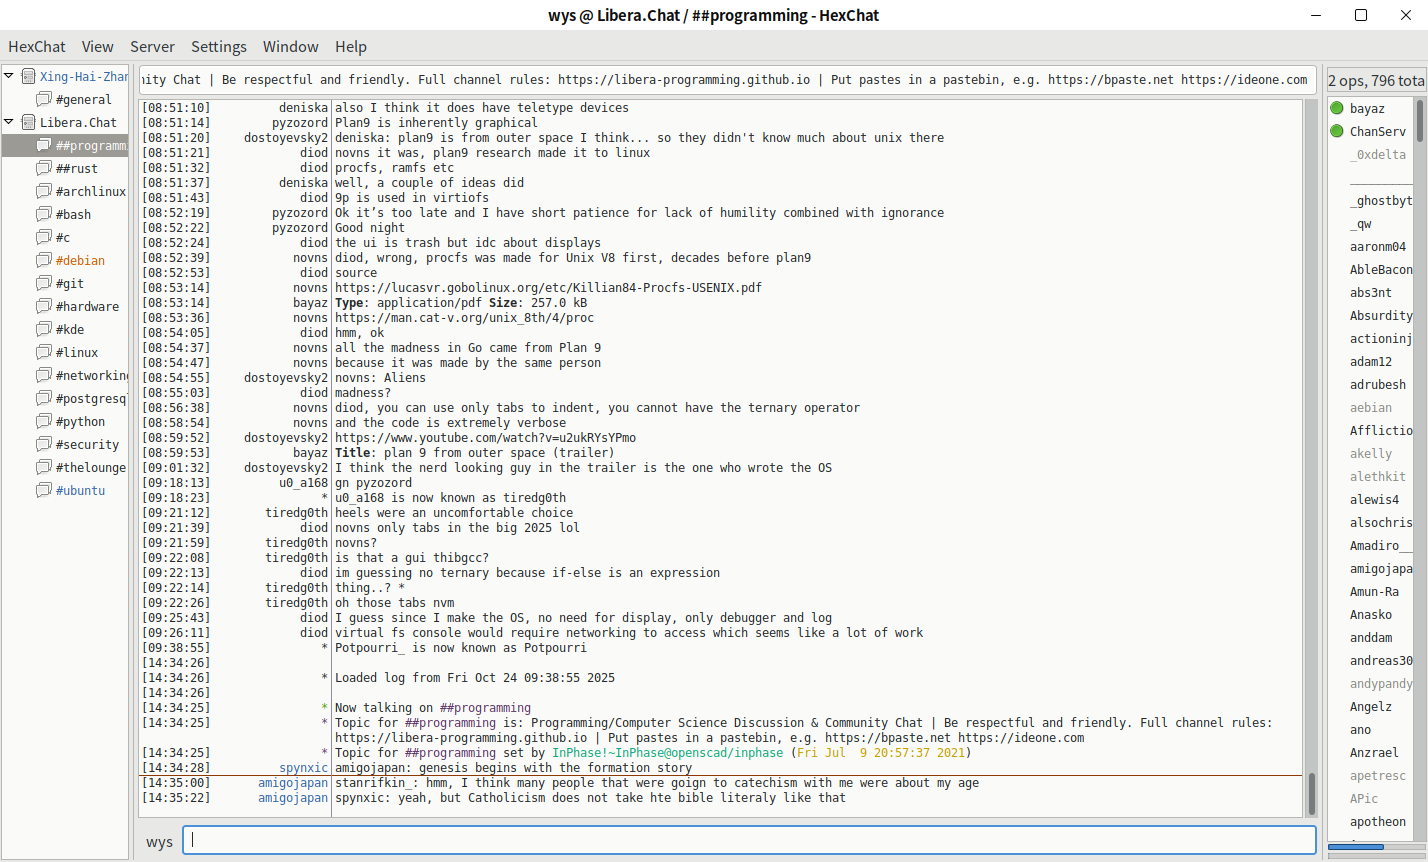Image resolution: width=1428 pixels, height=862 pixels.
Task: Select the #security channel in tree
Action: (87, 445)
